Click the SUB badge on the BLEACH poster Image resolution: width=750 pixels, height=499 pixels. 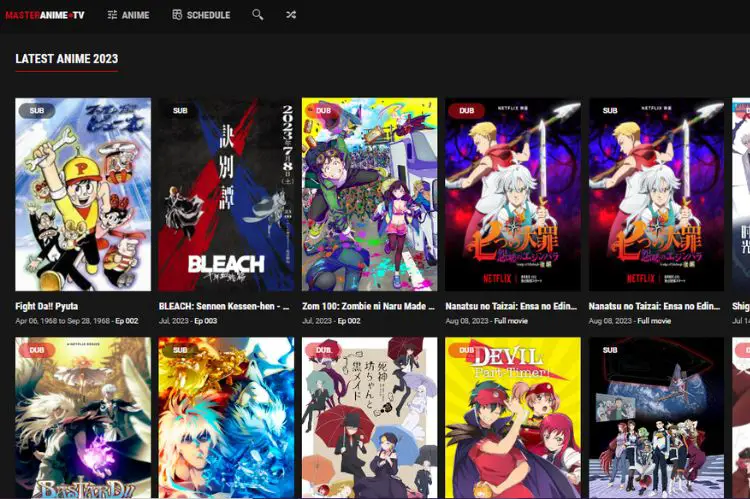(x=180, y=111)
